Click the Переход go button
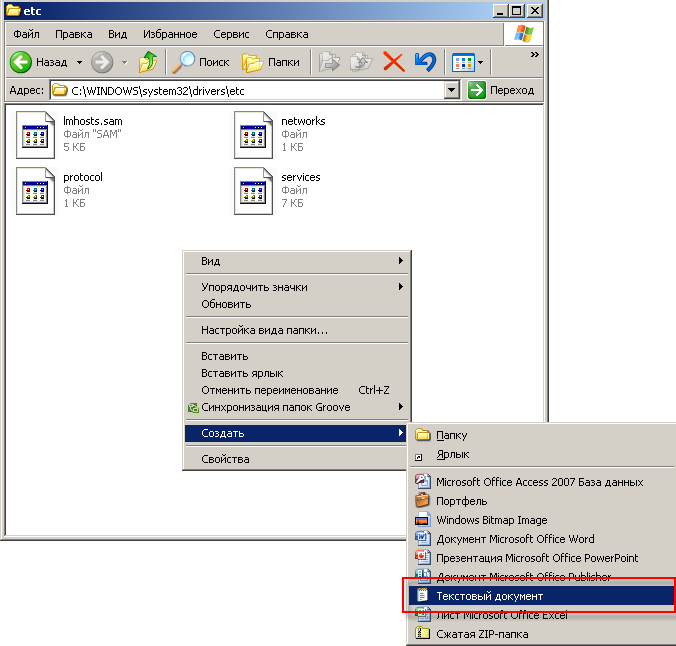The width and height of the screenshot is (676, 646). point(501,90)
